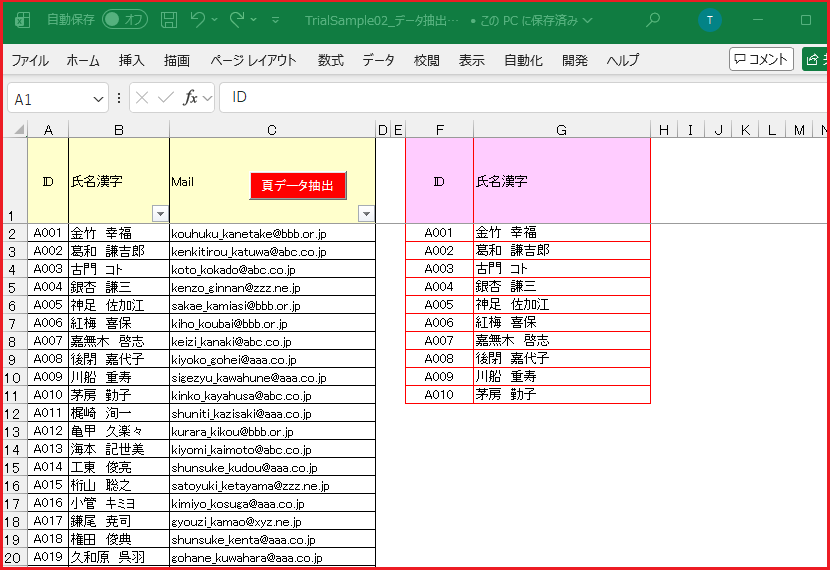Click the formula bar Enter checkmark icon

166,97
